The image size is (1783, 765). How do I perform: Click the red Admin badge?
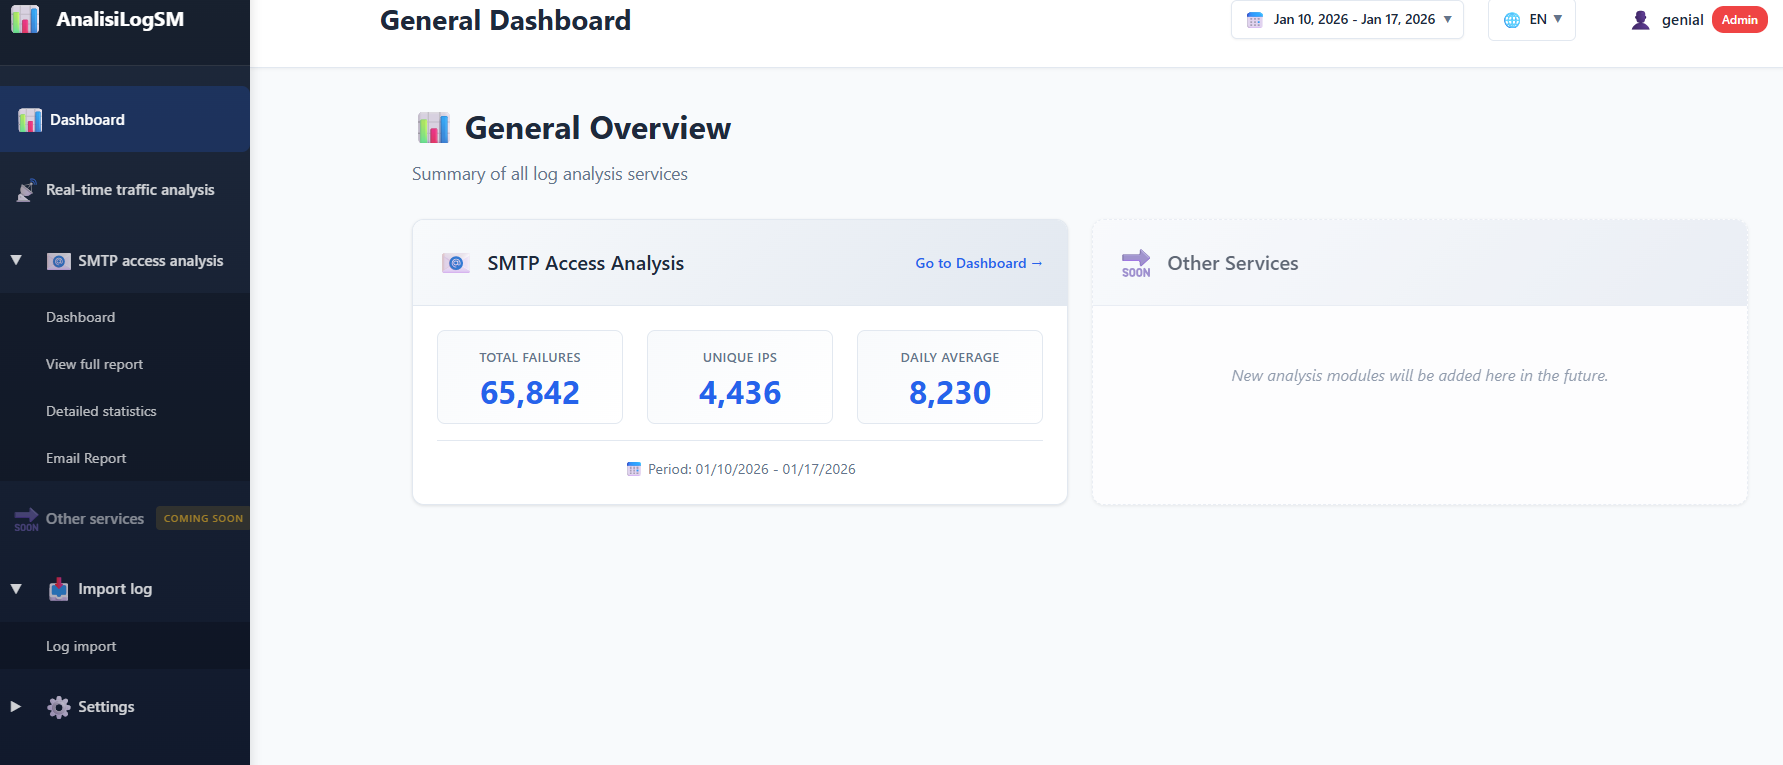(x=1739, y=20)
